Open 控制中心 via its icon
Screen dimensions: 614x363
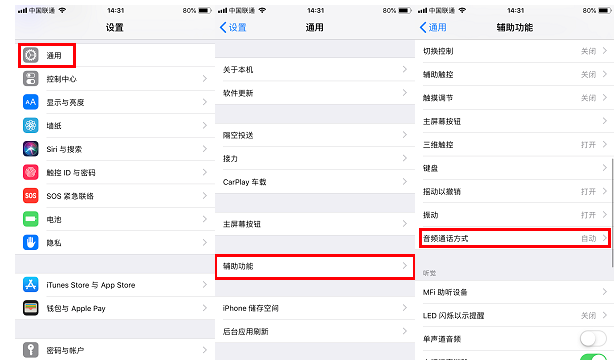coord(31,79)
